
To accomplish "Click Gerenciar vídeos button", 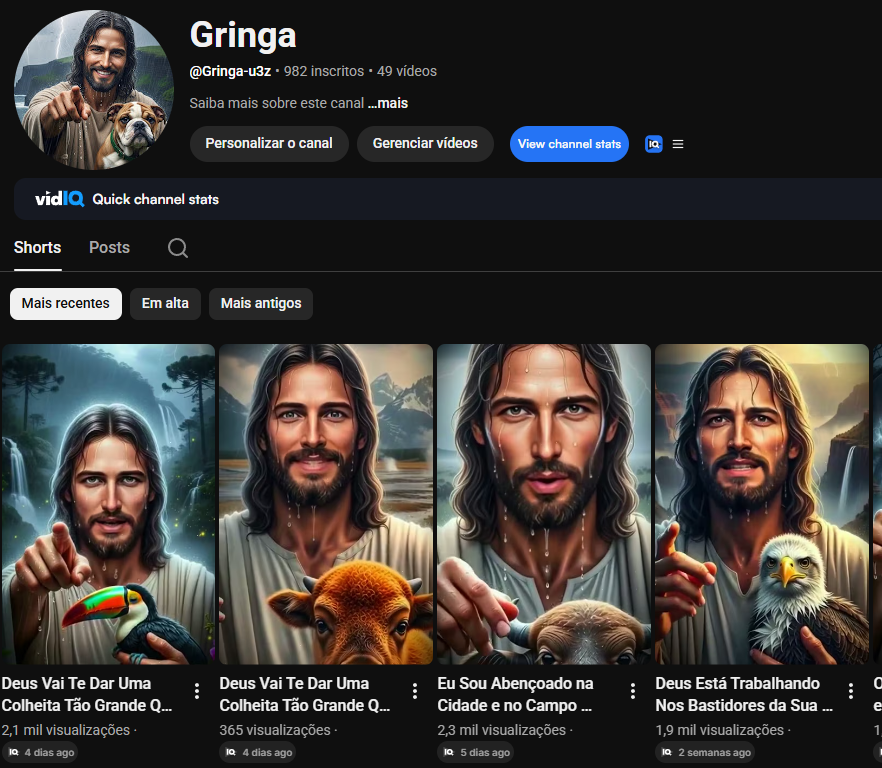I will click(x=425, y=143).
